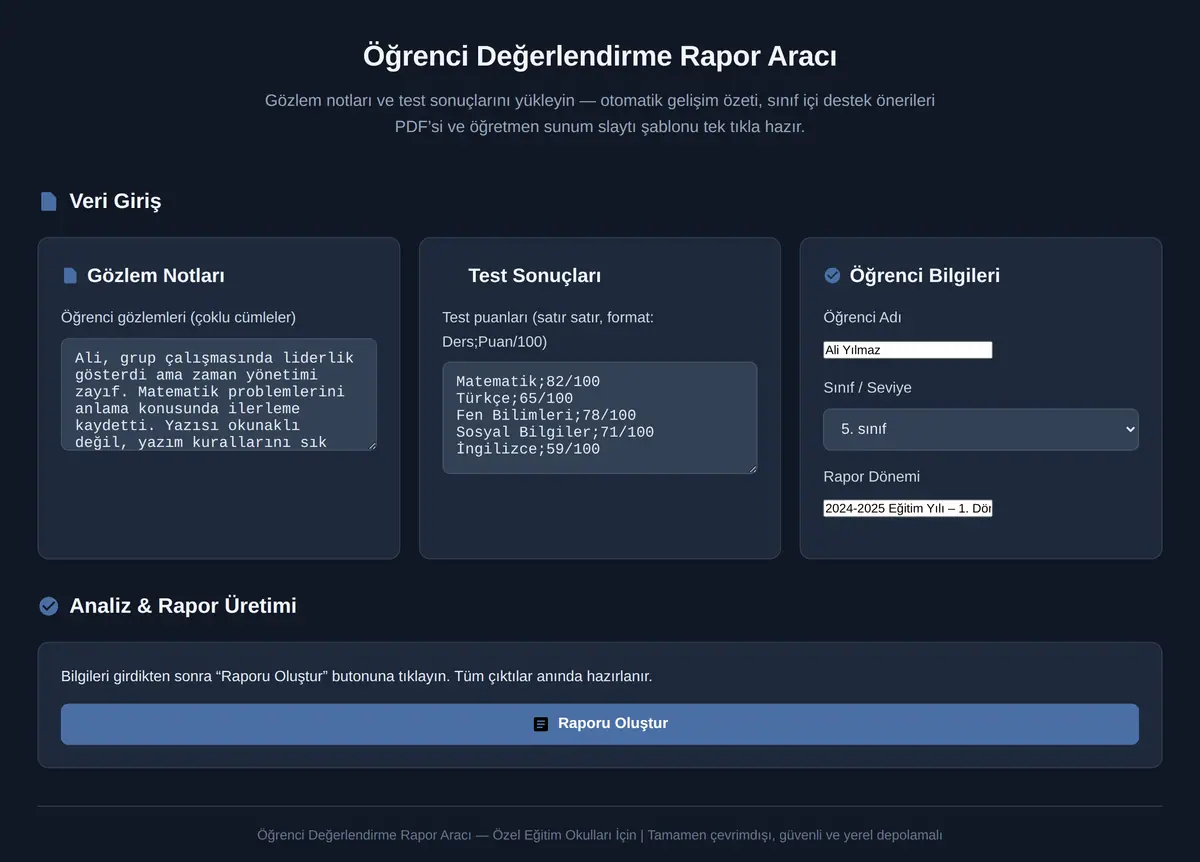Click the footer text mentioning Özel Eğitim Okulları
The width and height of the screenshot is (1200, 862).
(x=600, y=835)
